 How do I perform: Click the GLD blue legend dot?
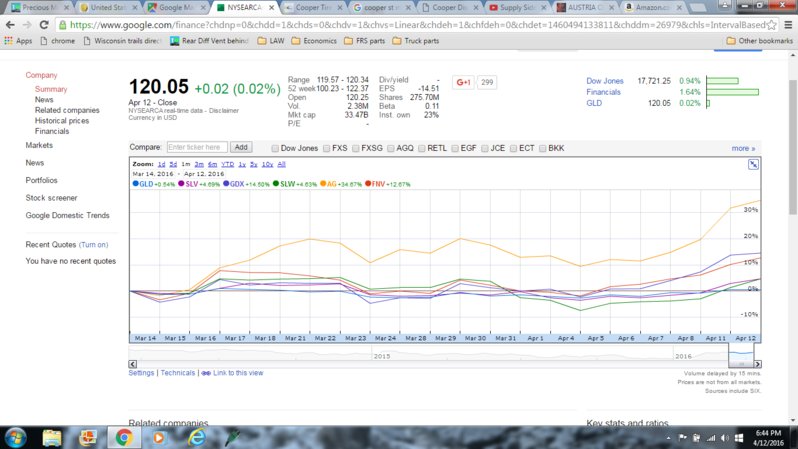[x=135, y=184]
